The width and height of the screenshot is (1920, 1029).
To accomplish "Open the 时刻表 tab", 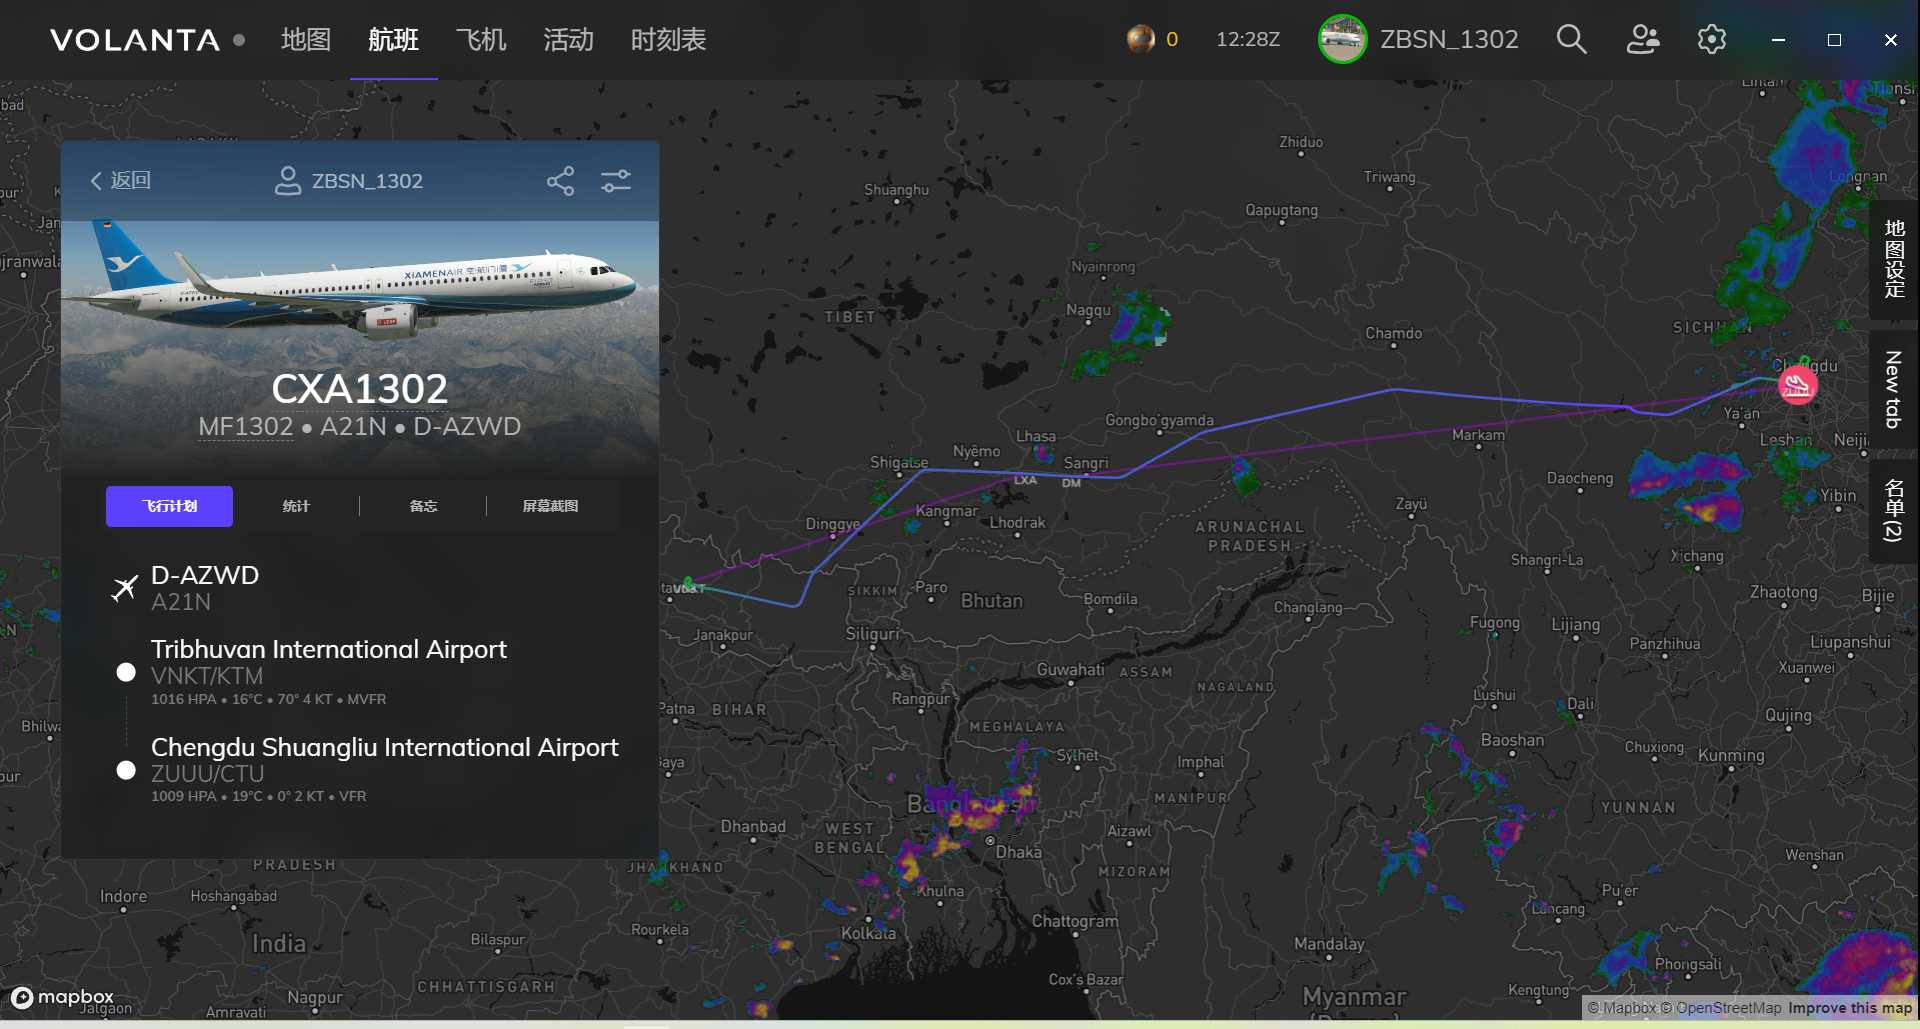I will tap(668, 40).
